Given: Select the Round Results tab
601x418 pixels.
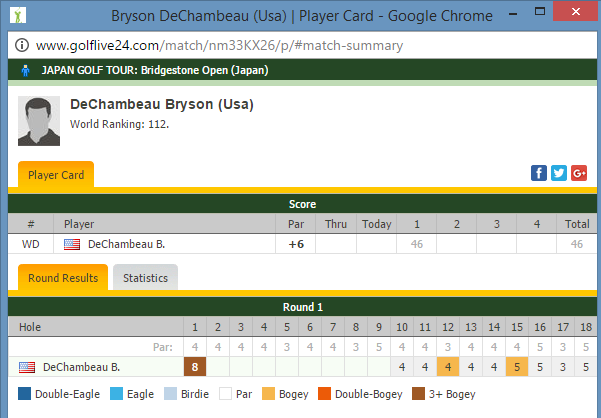Looking at the screenshot, I should tap(63, 278).
